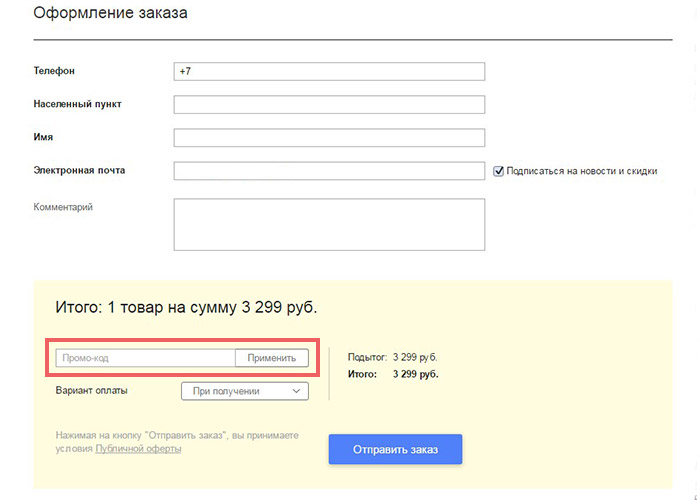Submit order with Отправить заказ button
Image resolution: width=700 pixels, height=500 pixels.
click(x=396, y=449)
